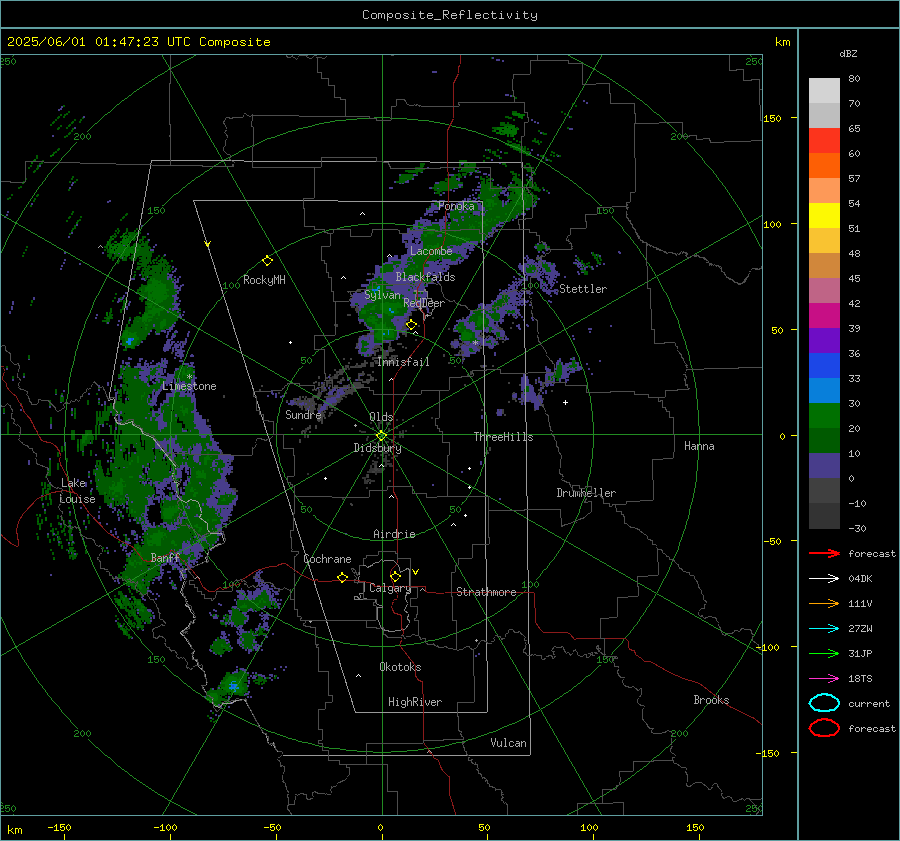This screenshot has width=900, height=841.
Task: Select the purple 39 dBZ legend color
Action: click(824, 340)
